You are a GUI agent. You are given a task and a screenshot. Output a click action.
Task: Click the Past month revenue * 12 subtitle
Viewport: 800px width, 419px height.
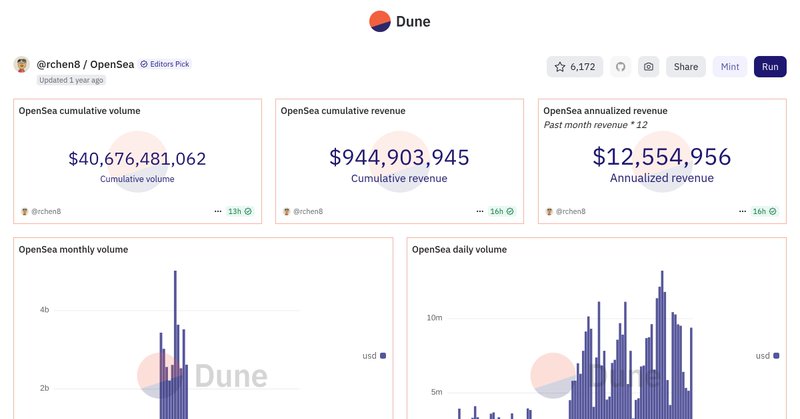tap(595, 125)
